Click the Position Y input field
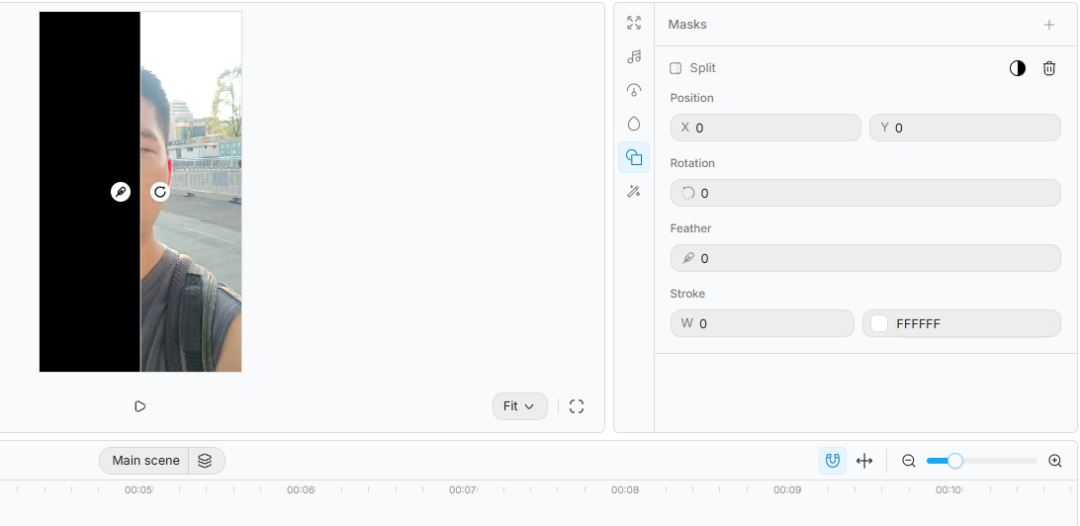 (964, 127)
